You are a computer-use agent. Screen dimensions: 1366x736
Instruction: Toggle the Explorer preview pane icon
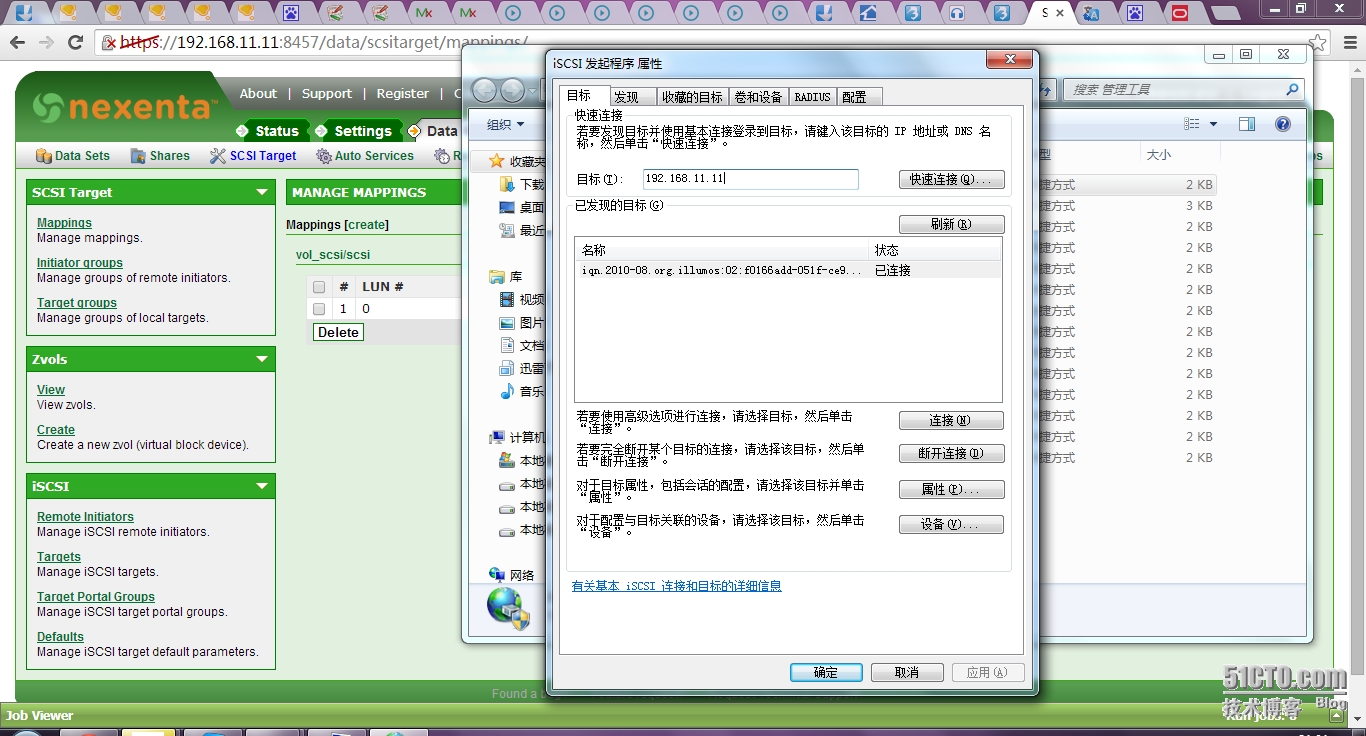1247,124
